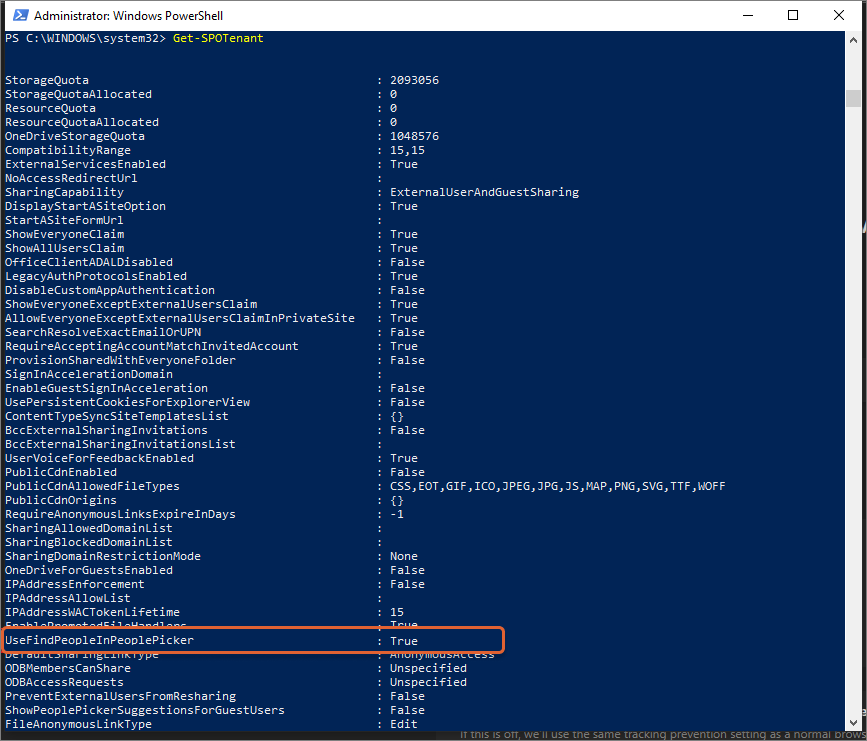Click Unspecified value of ODBAccessRequests
Screen dimensions: 867x741
click(429, 682)
